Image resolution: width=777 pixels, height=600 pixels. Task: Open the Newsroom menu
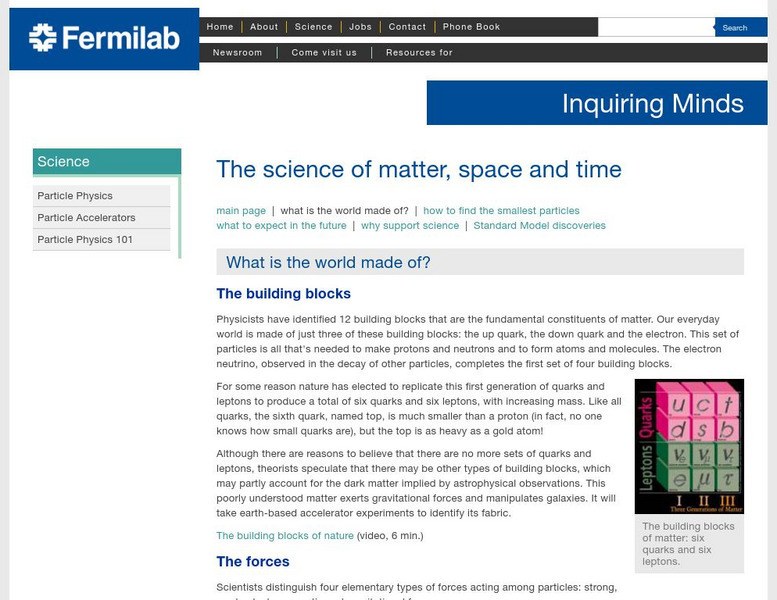(x=237, y=53)
